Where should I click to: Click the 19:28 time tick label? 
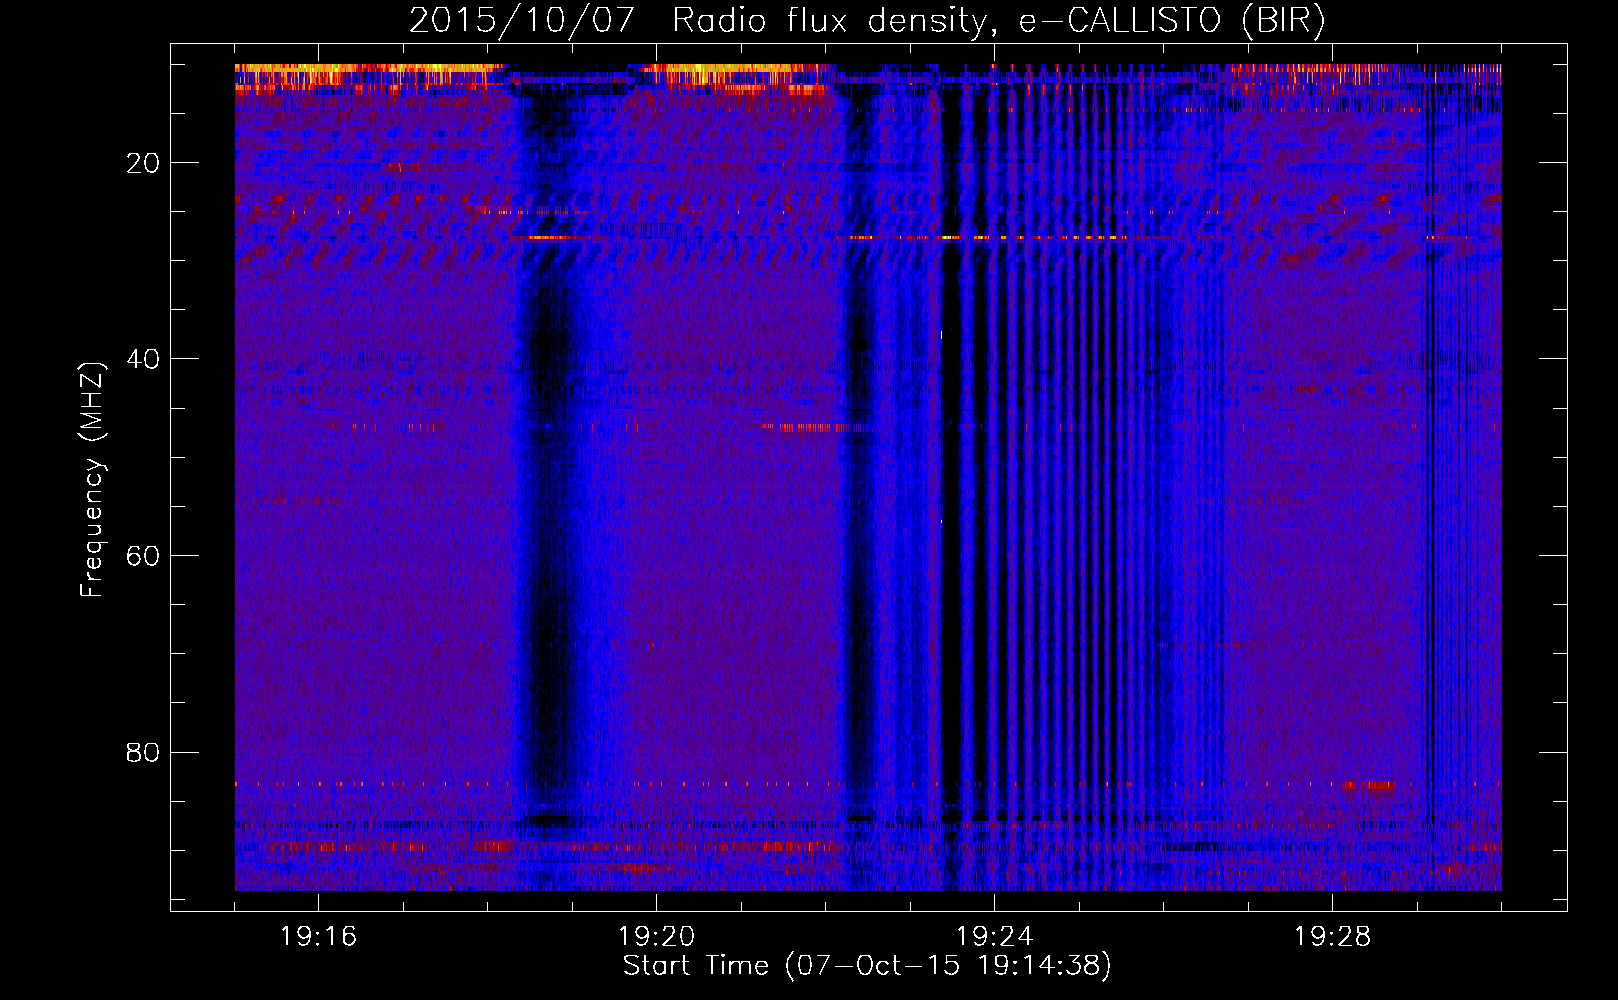1332,937
